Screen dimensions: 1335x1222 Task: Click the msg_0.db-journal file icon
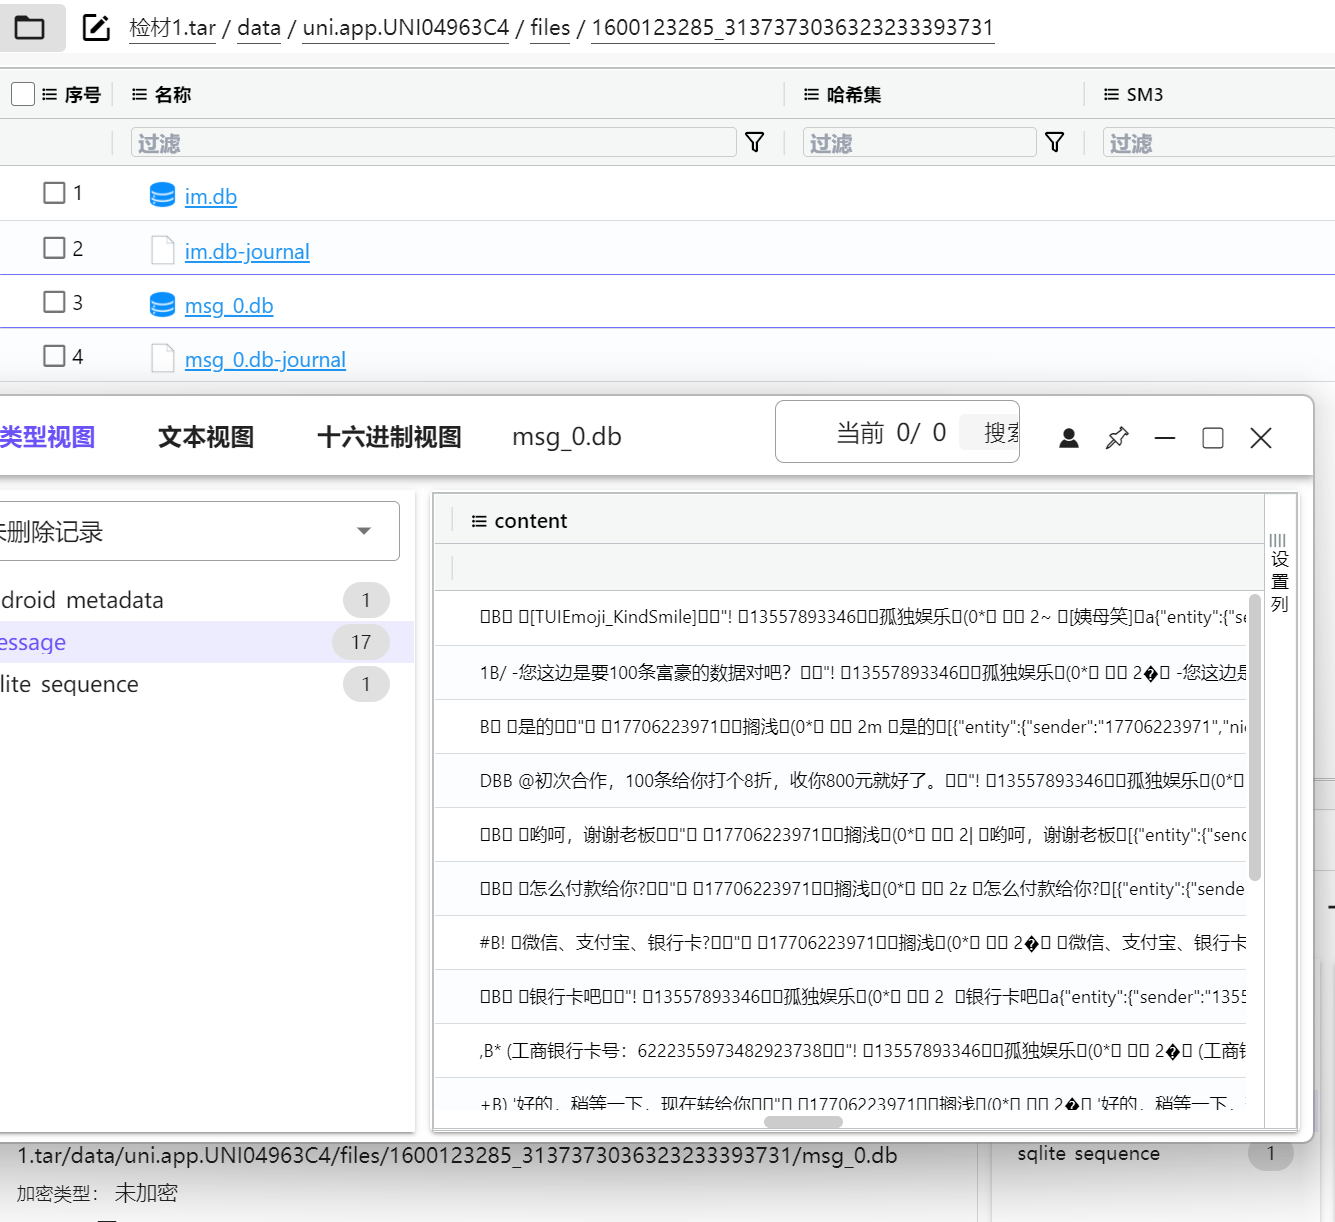click(162, 358)
